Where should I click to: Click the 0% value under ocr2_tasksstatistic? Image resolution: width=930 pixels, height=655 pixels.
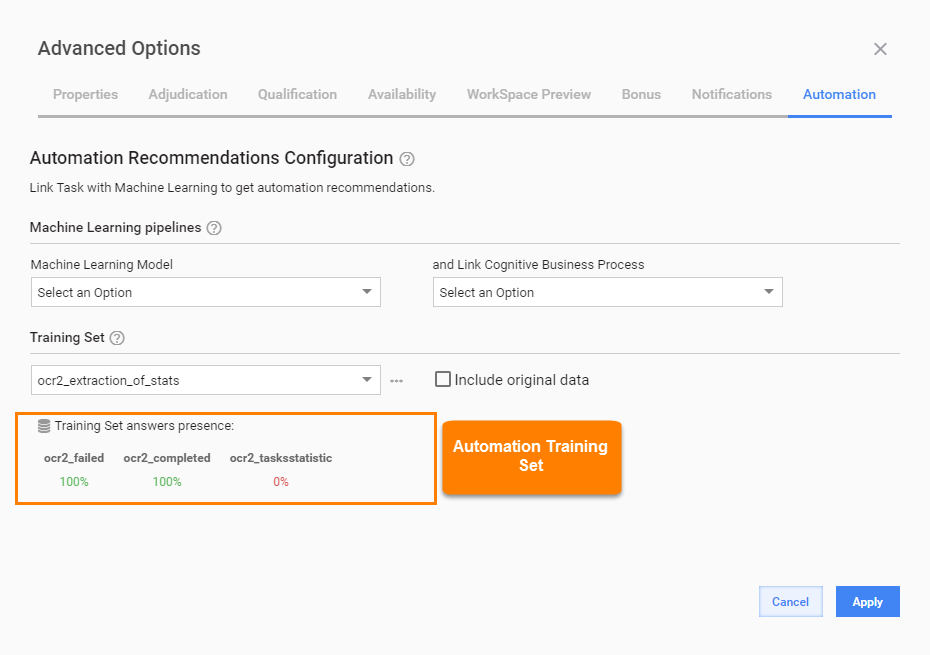(x=281, y=482)
